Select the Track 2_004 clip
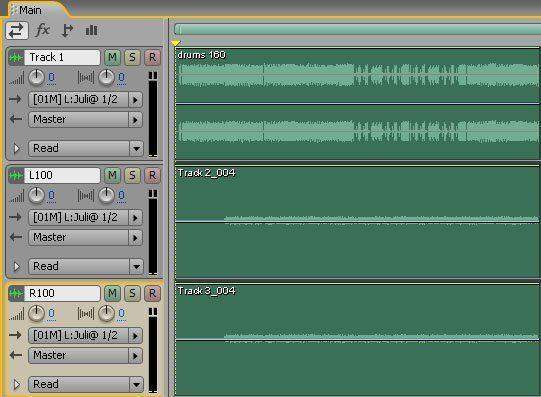The height and width of the screenshot is (397, 541). (357, 222)
